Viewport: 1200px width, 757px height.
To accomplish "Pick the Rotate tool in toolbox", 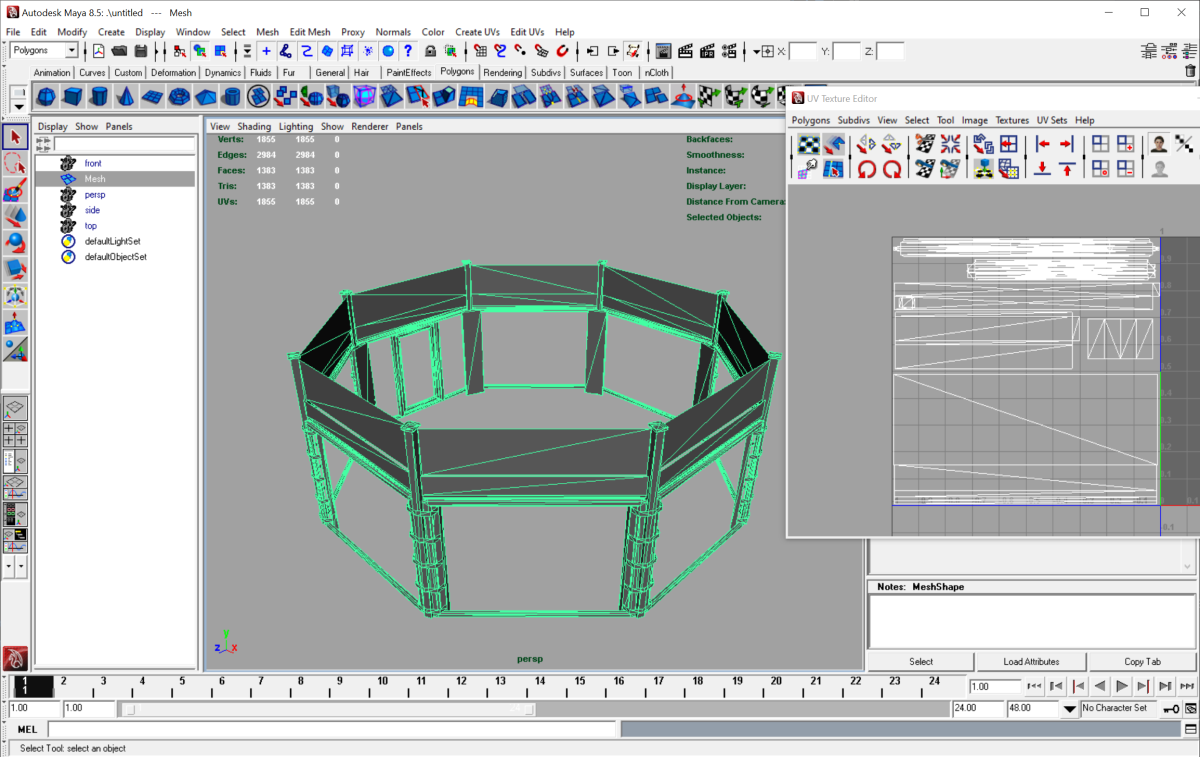I will click(15, 242).
